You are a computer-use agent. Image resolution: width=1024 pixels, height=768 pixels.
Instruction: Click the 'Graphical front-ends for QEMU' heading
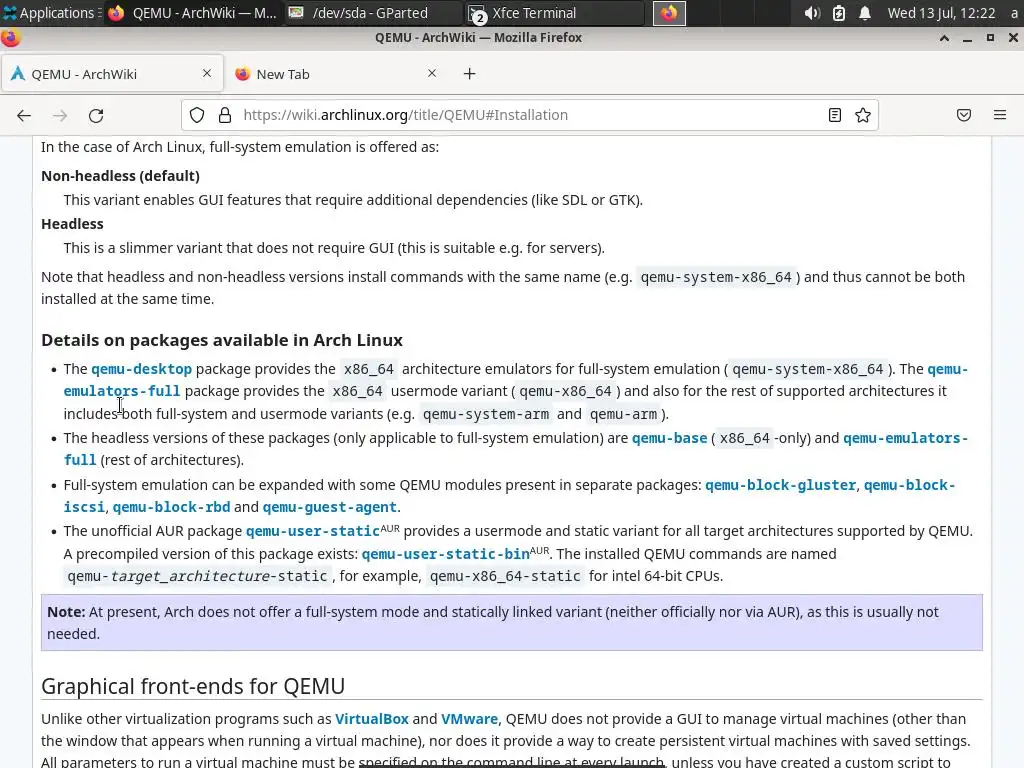pos(193,686)
